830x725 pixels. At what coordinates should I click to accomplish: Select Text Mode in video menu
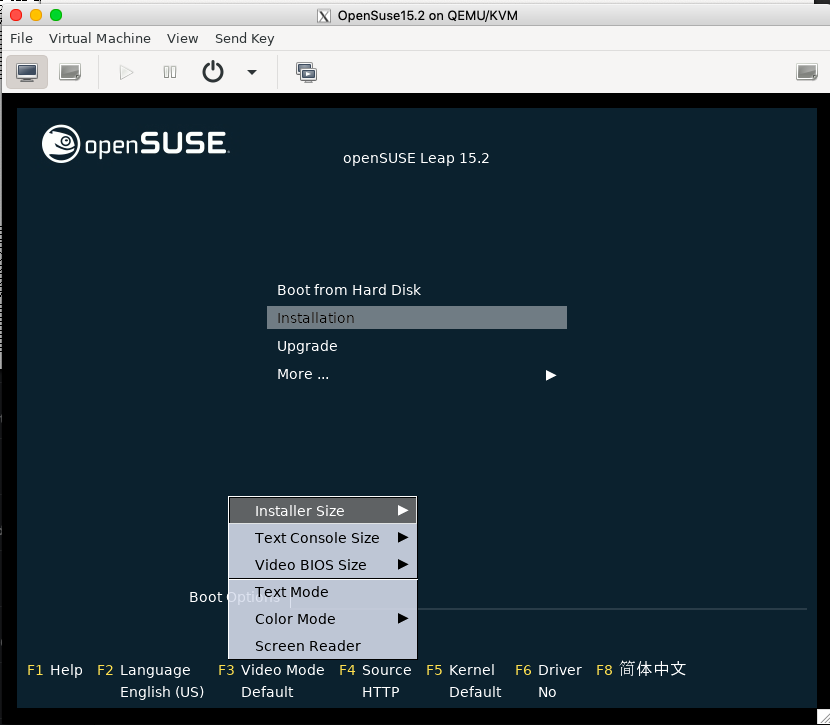(x=322, y=592)
